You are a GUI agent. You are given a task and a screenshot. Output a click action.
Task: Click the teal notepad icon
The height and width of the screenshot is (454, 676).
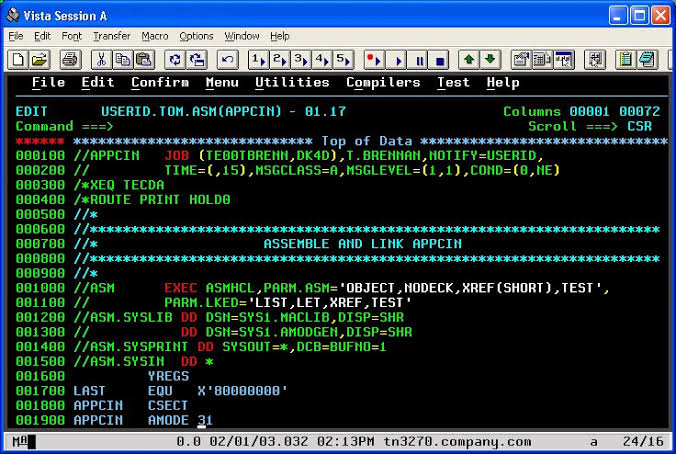(647, 59)
